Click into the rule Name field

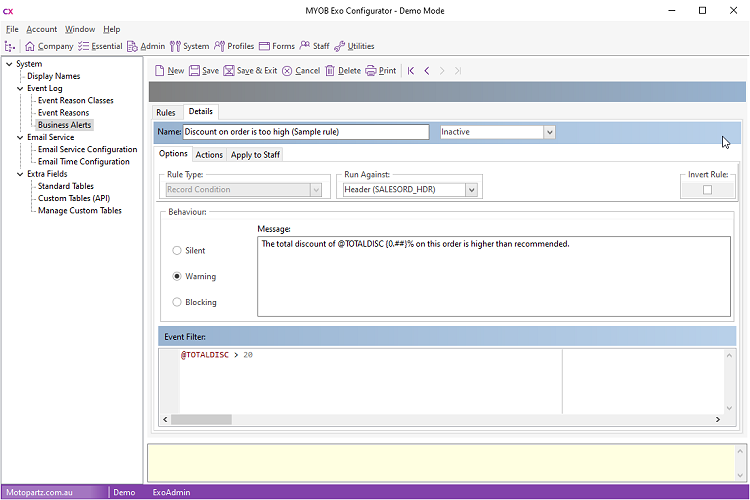[306, 132]
